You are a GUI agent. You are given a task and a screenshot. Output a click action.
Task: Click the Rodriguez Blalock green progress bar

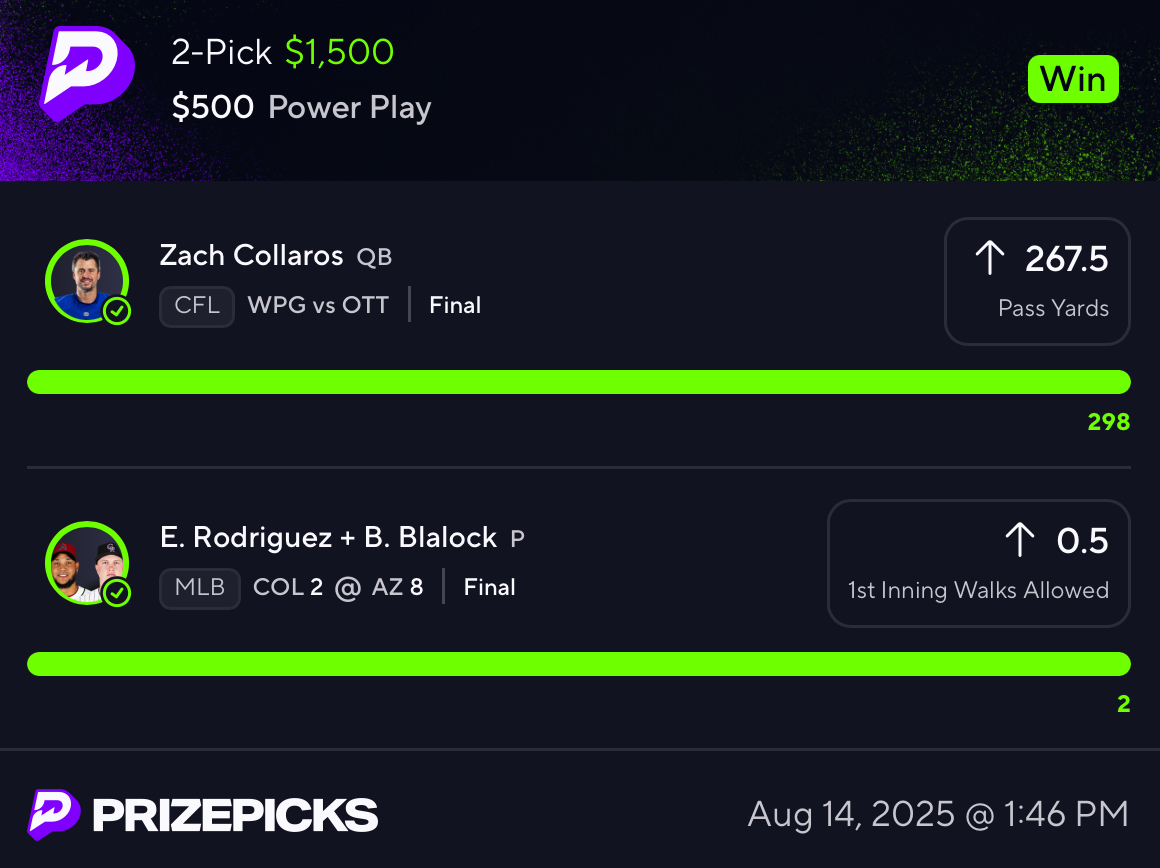(x=579, y=664)
